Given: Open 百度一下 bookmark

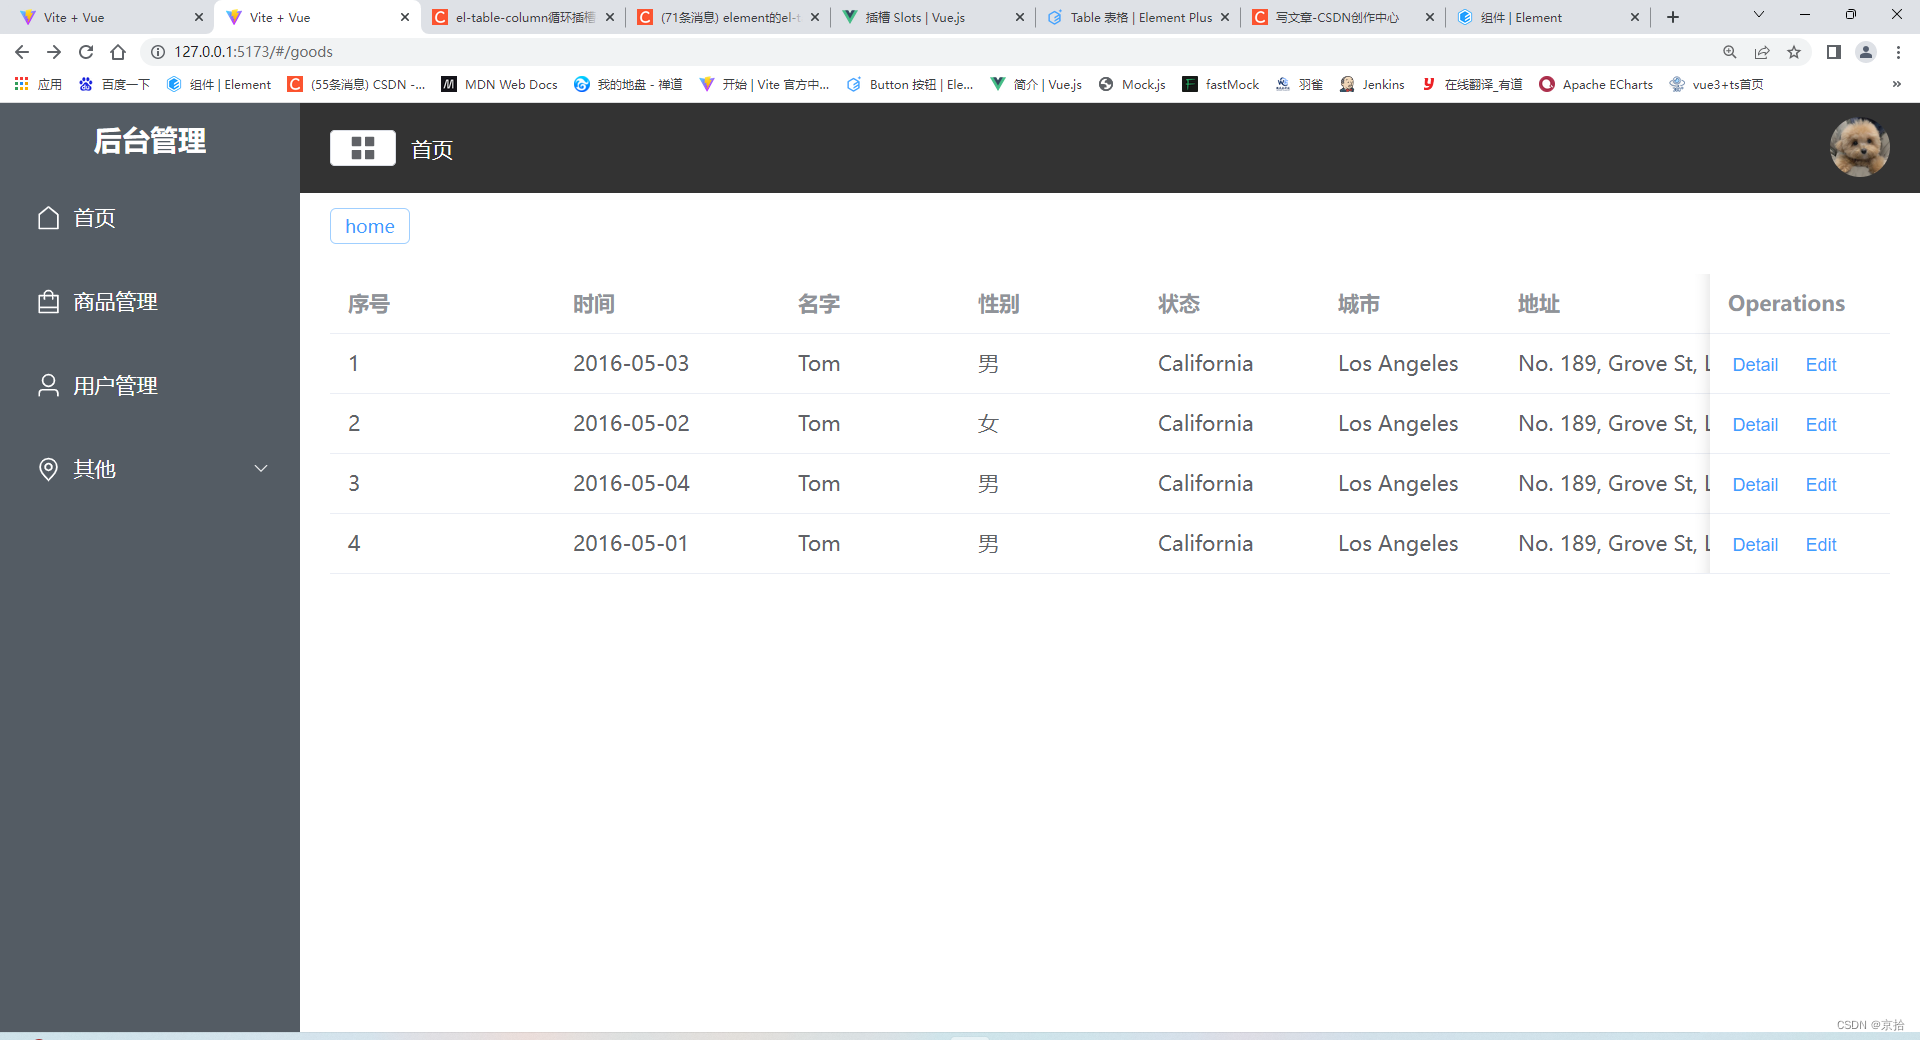Looking at the screenshot, I should tap(114, 84).
